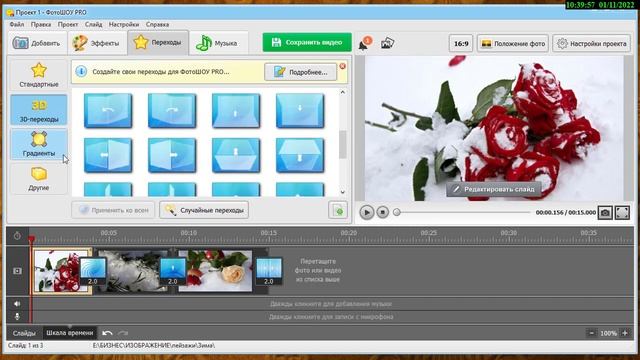
Task: Choose the cube-up arrow transition in second row
Action: (x=236, y=155)
